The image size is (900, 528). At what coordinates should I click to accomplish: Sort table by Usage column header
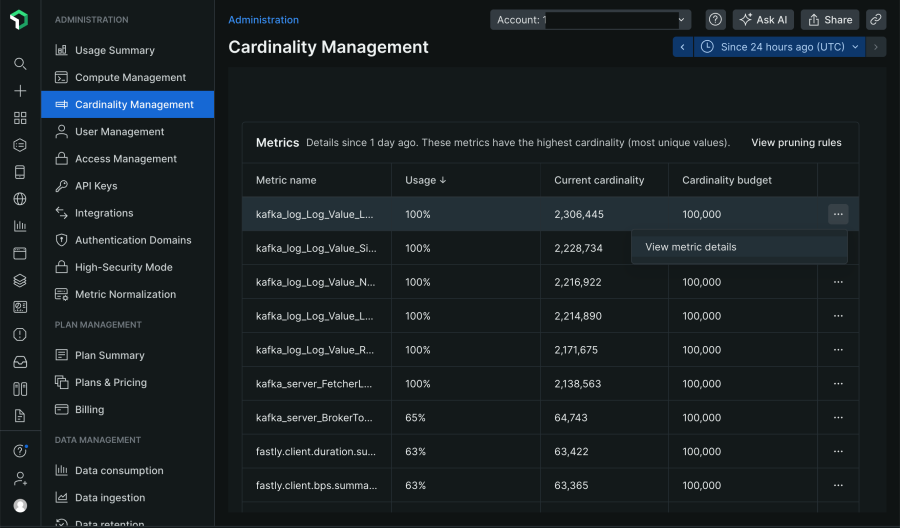coord(425,180)
